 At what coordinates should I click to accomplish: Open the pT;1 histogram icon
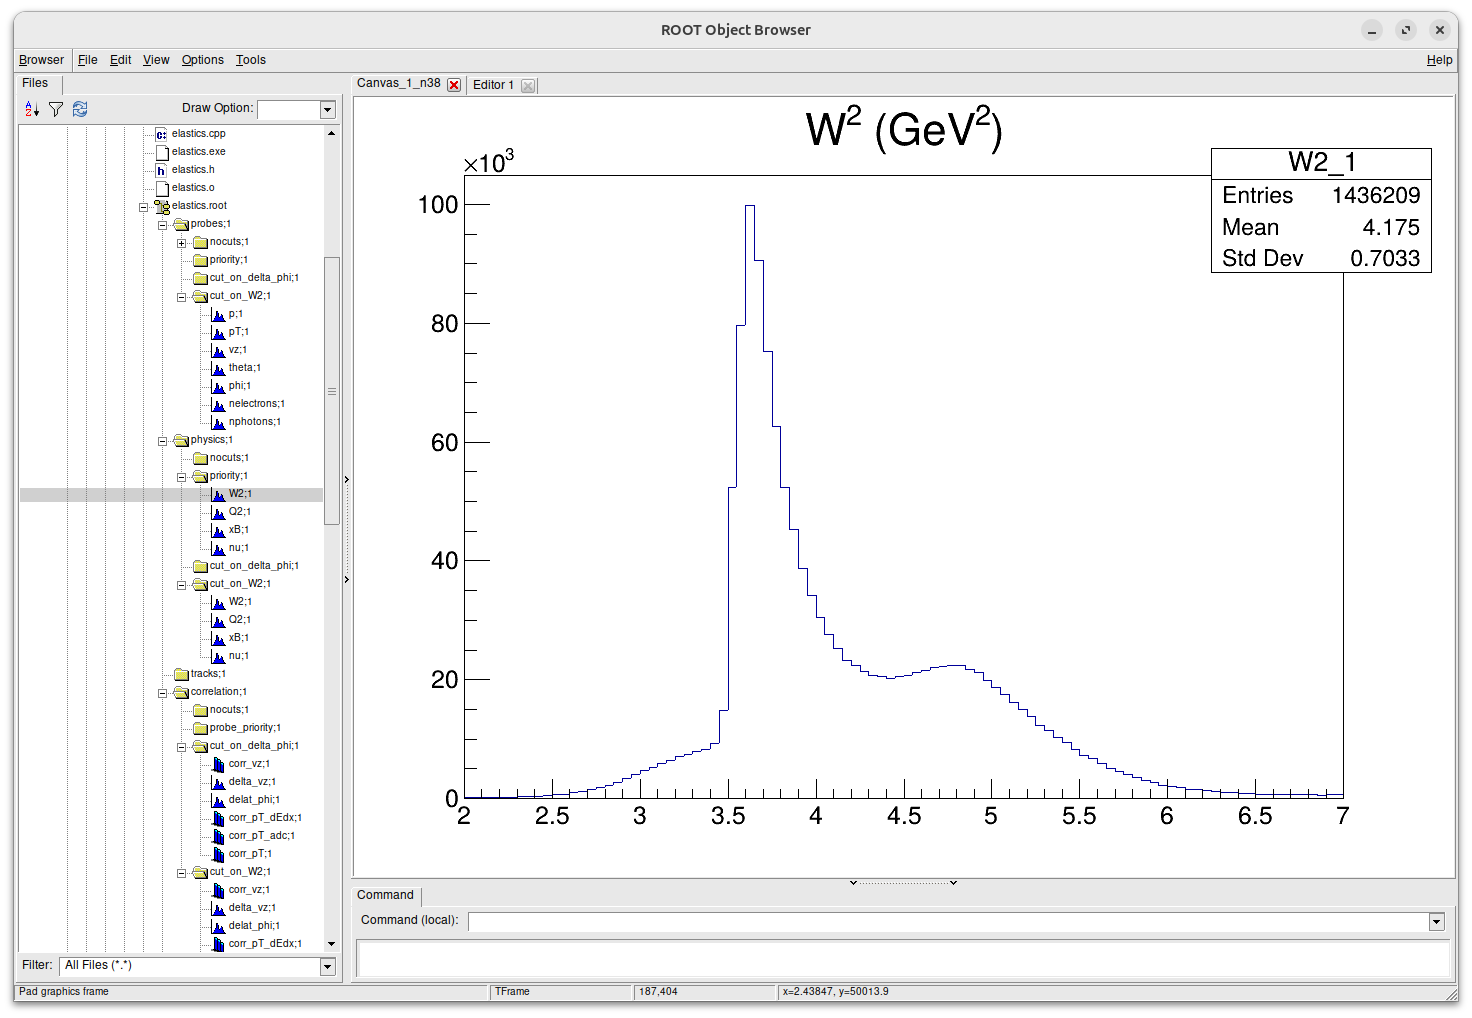point(218,332)
